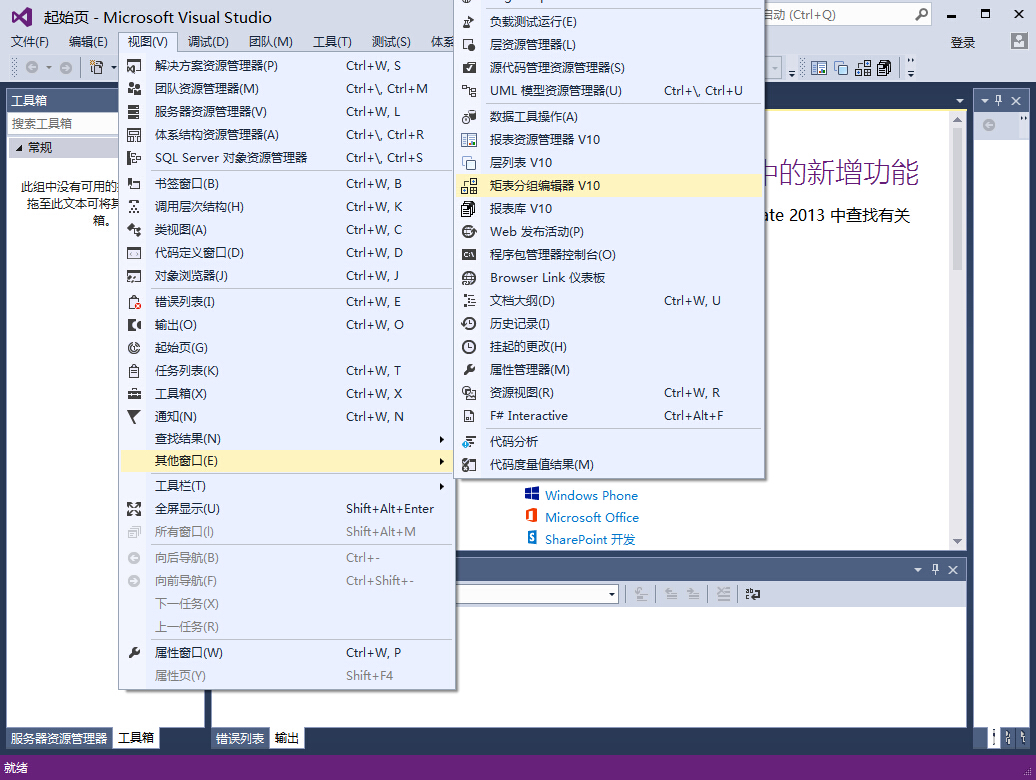Click the output icon beside 输出(O)
1036x780 pixels.
click(134, 325)
